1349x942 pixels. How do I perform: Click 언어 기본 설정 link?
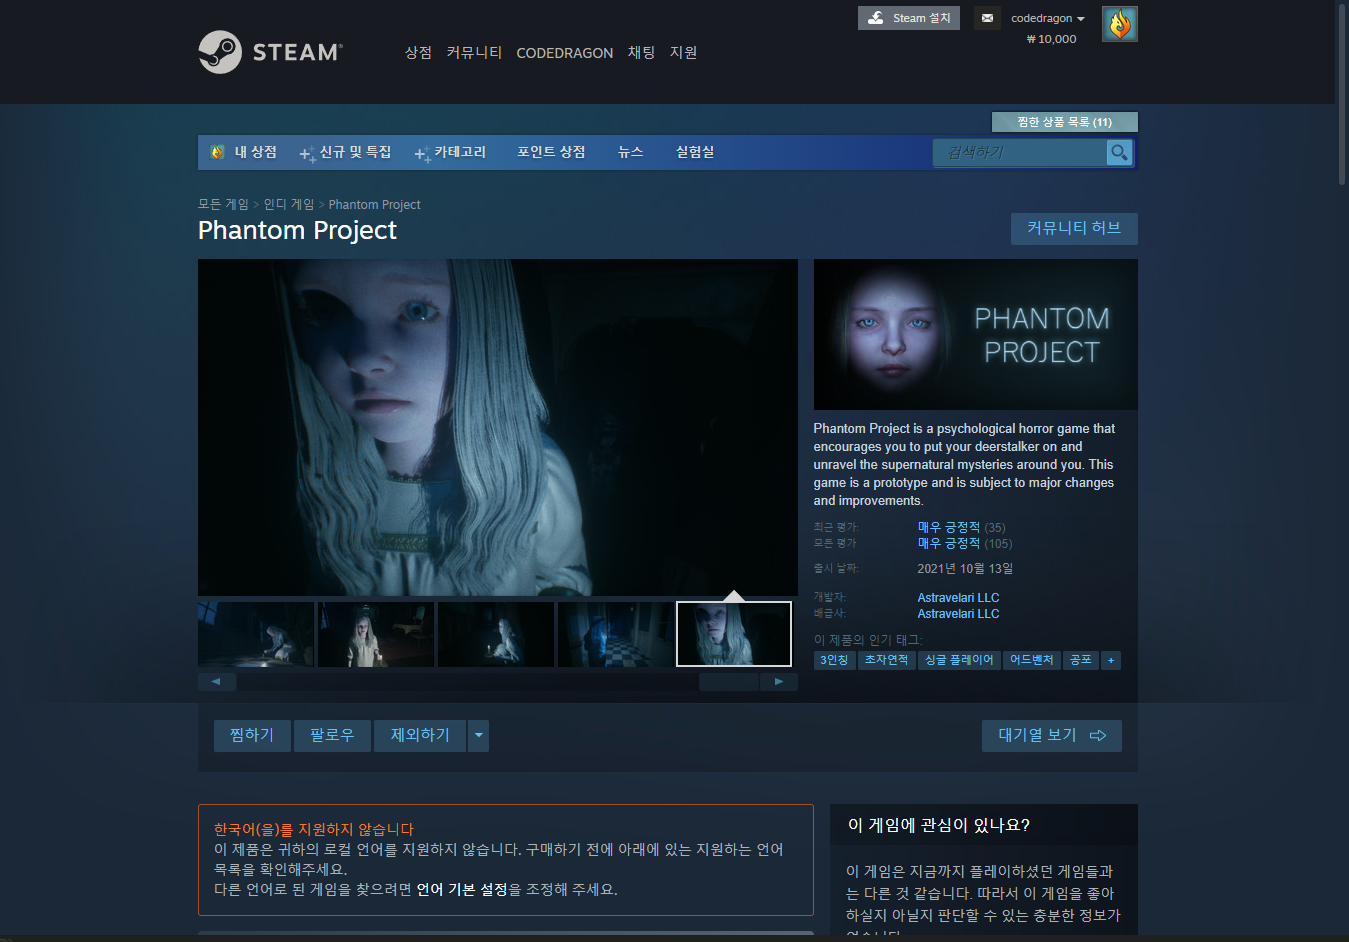pyautogui.click(x=462, y=889)
